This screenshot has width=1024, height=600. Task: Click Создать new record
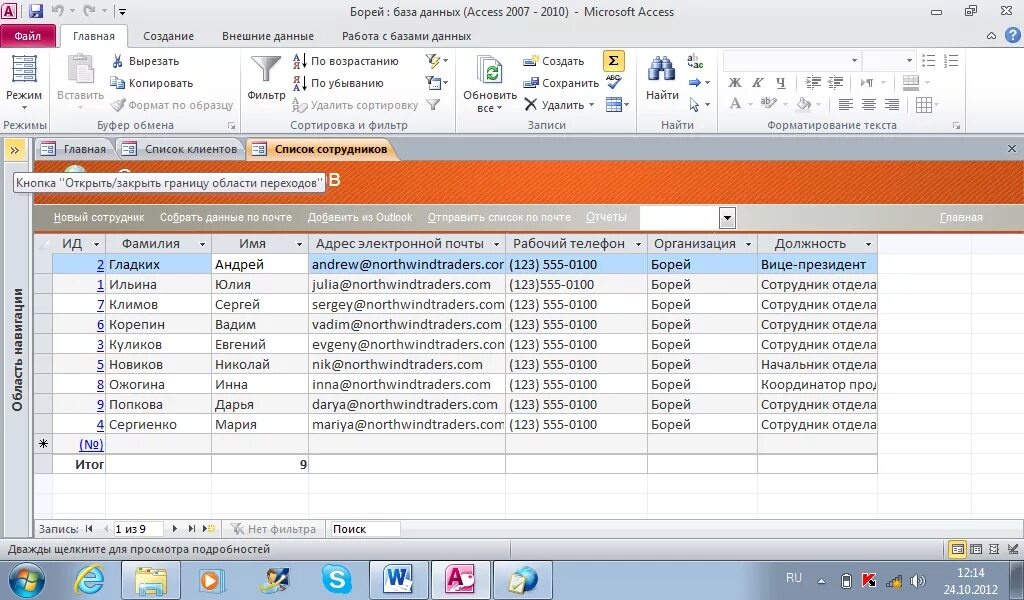554,61
